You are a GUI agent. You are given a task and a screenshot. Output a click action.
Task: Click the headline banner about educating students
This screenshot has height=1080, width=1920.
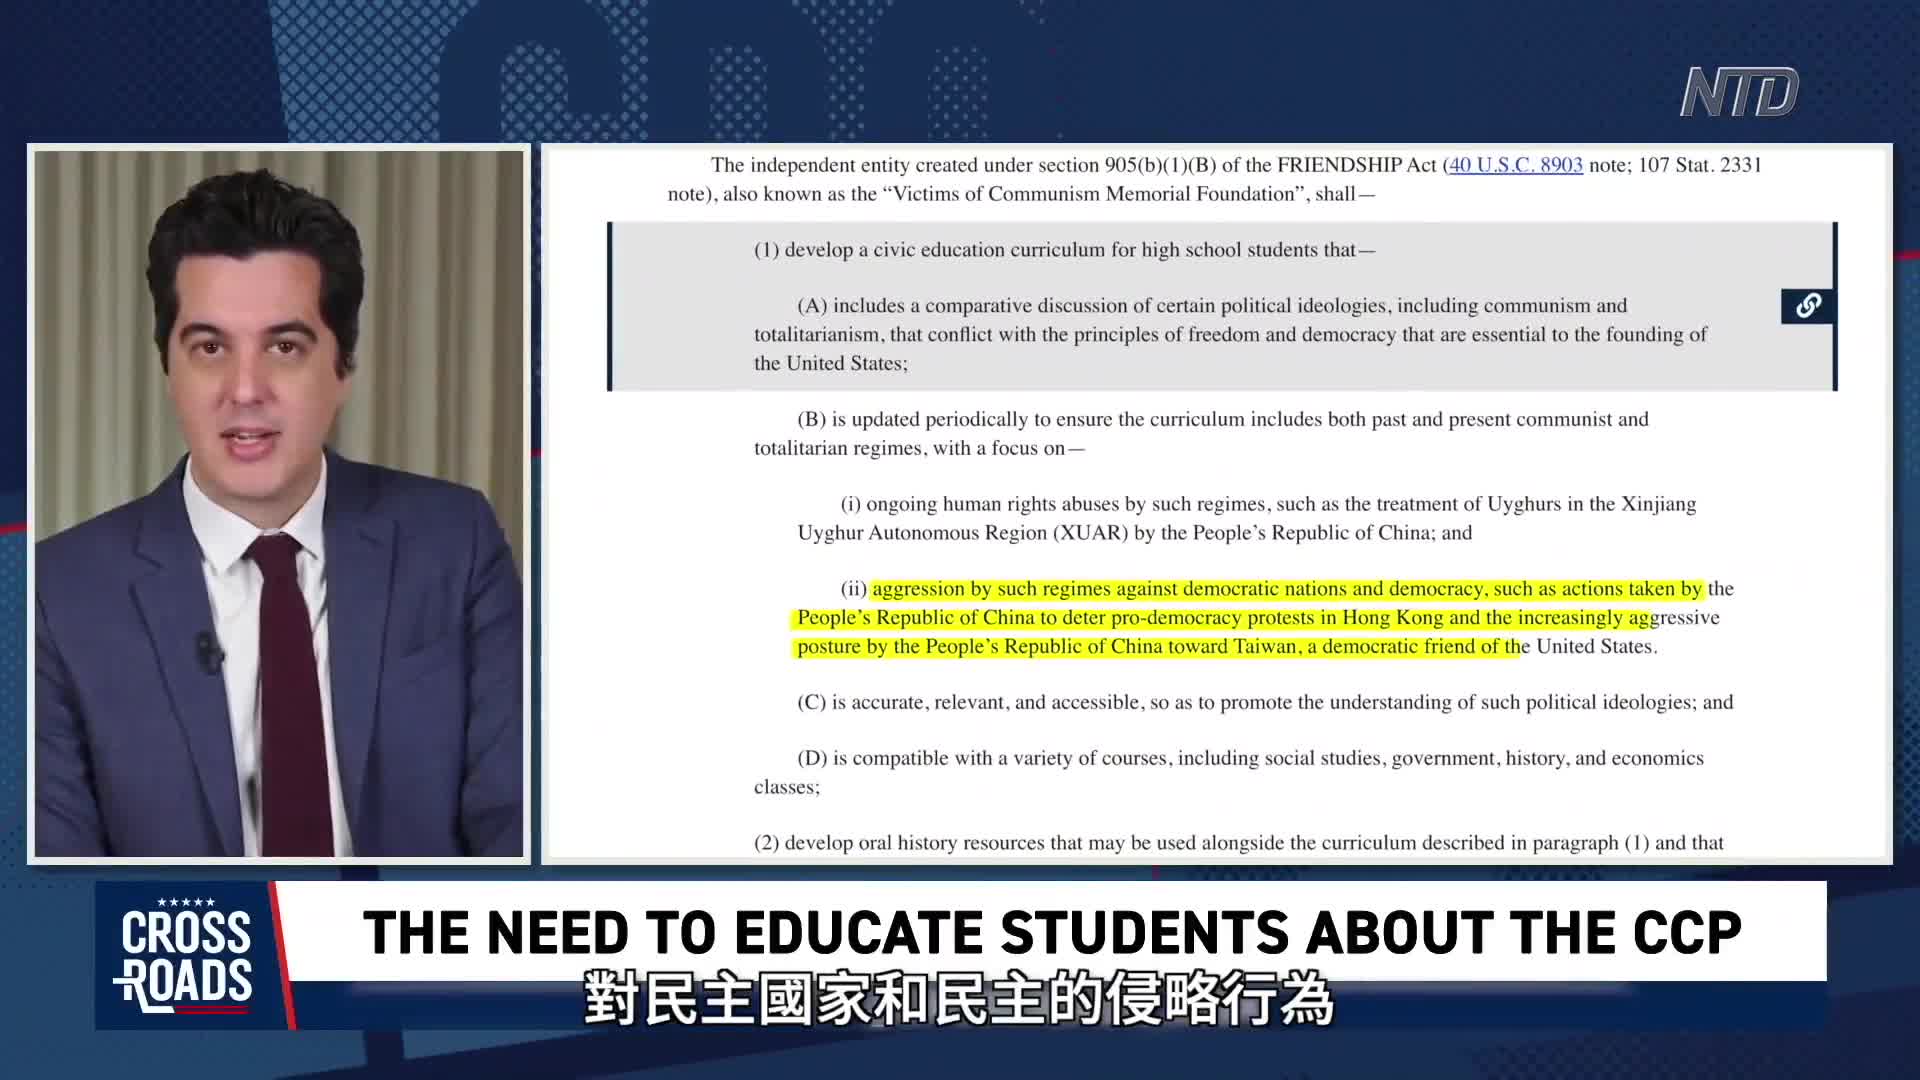click(1050, 932)
